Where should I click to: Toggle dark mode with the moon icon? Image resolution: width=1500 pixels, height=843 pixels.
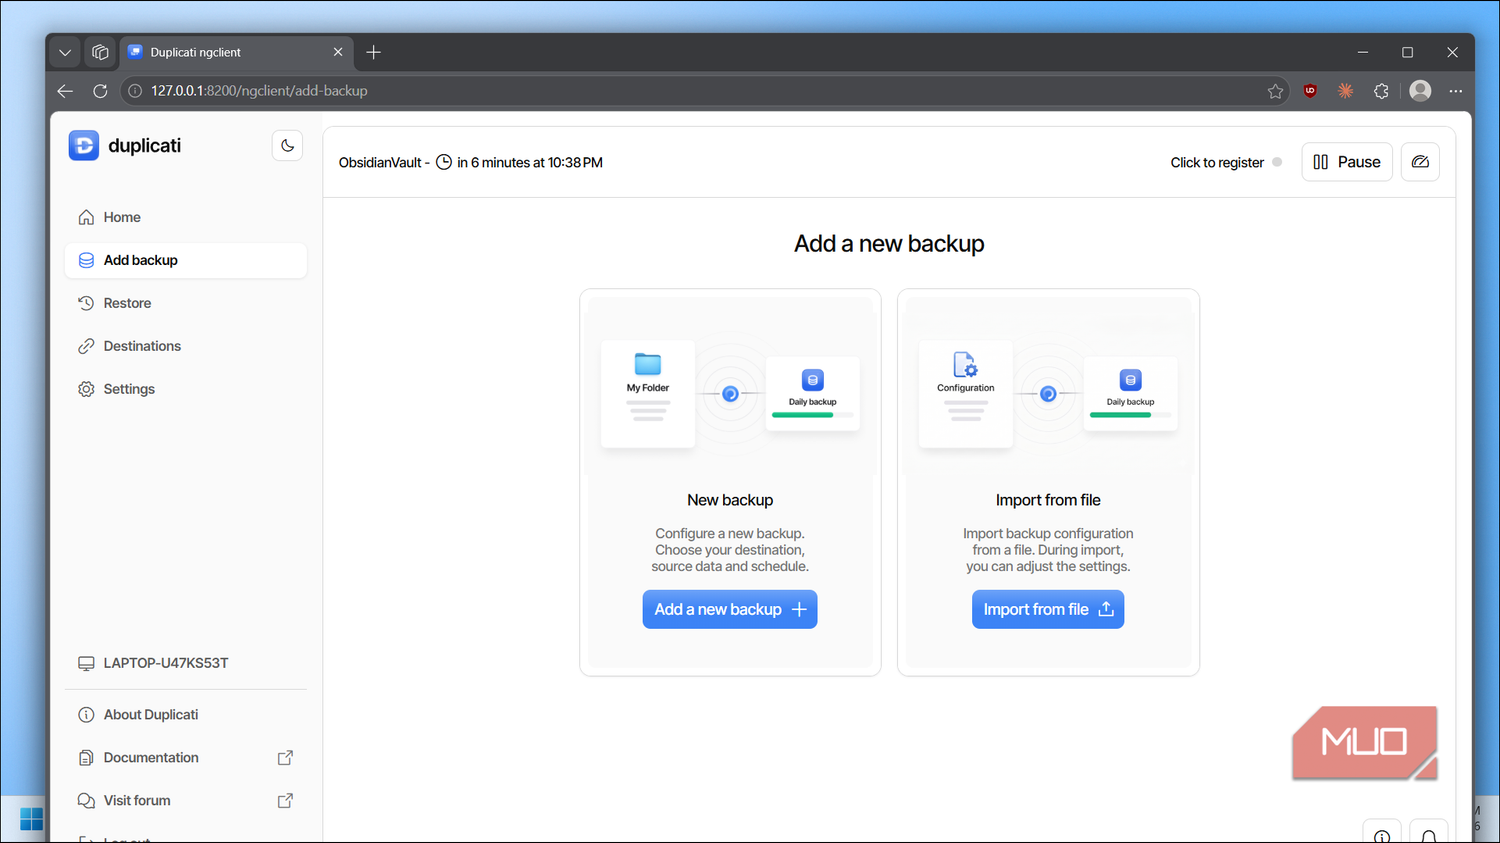tap(287, 146)
